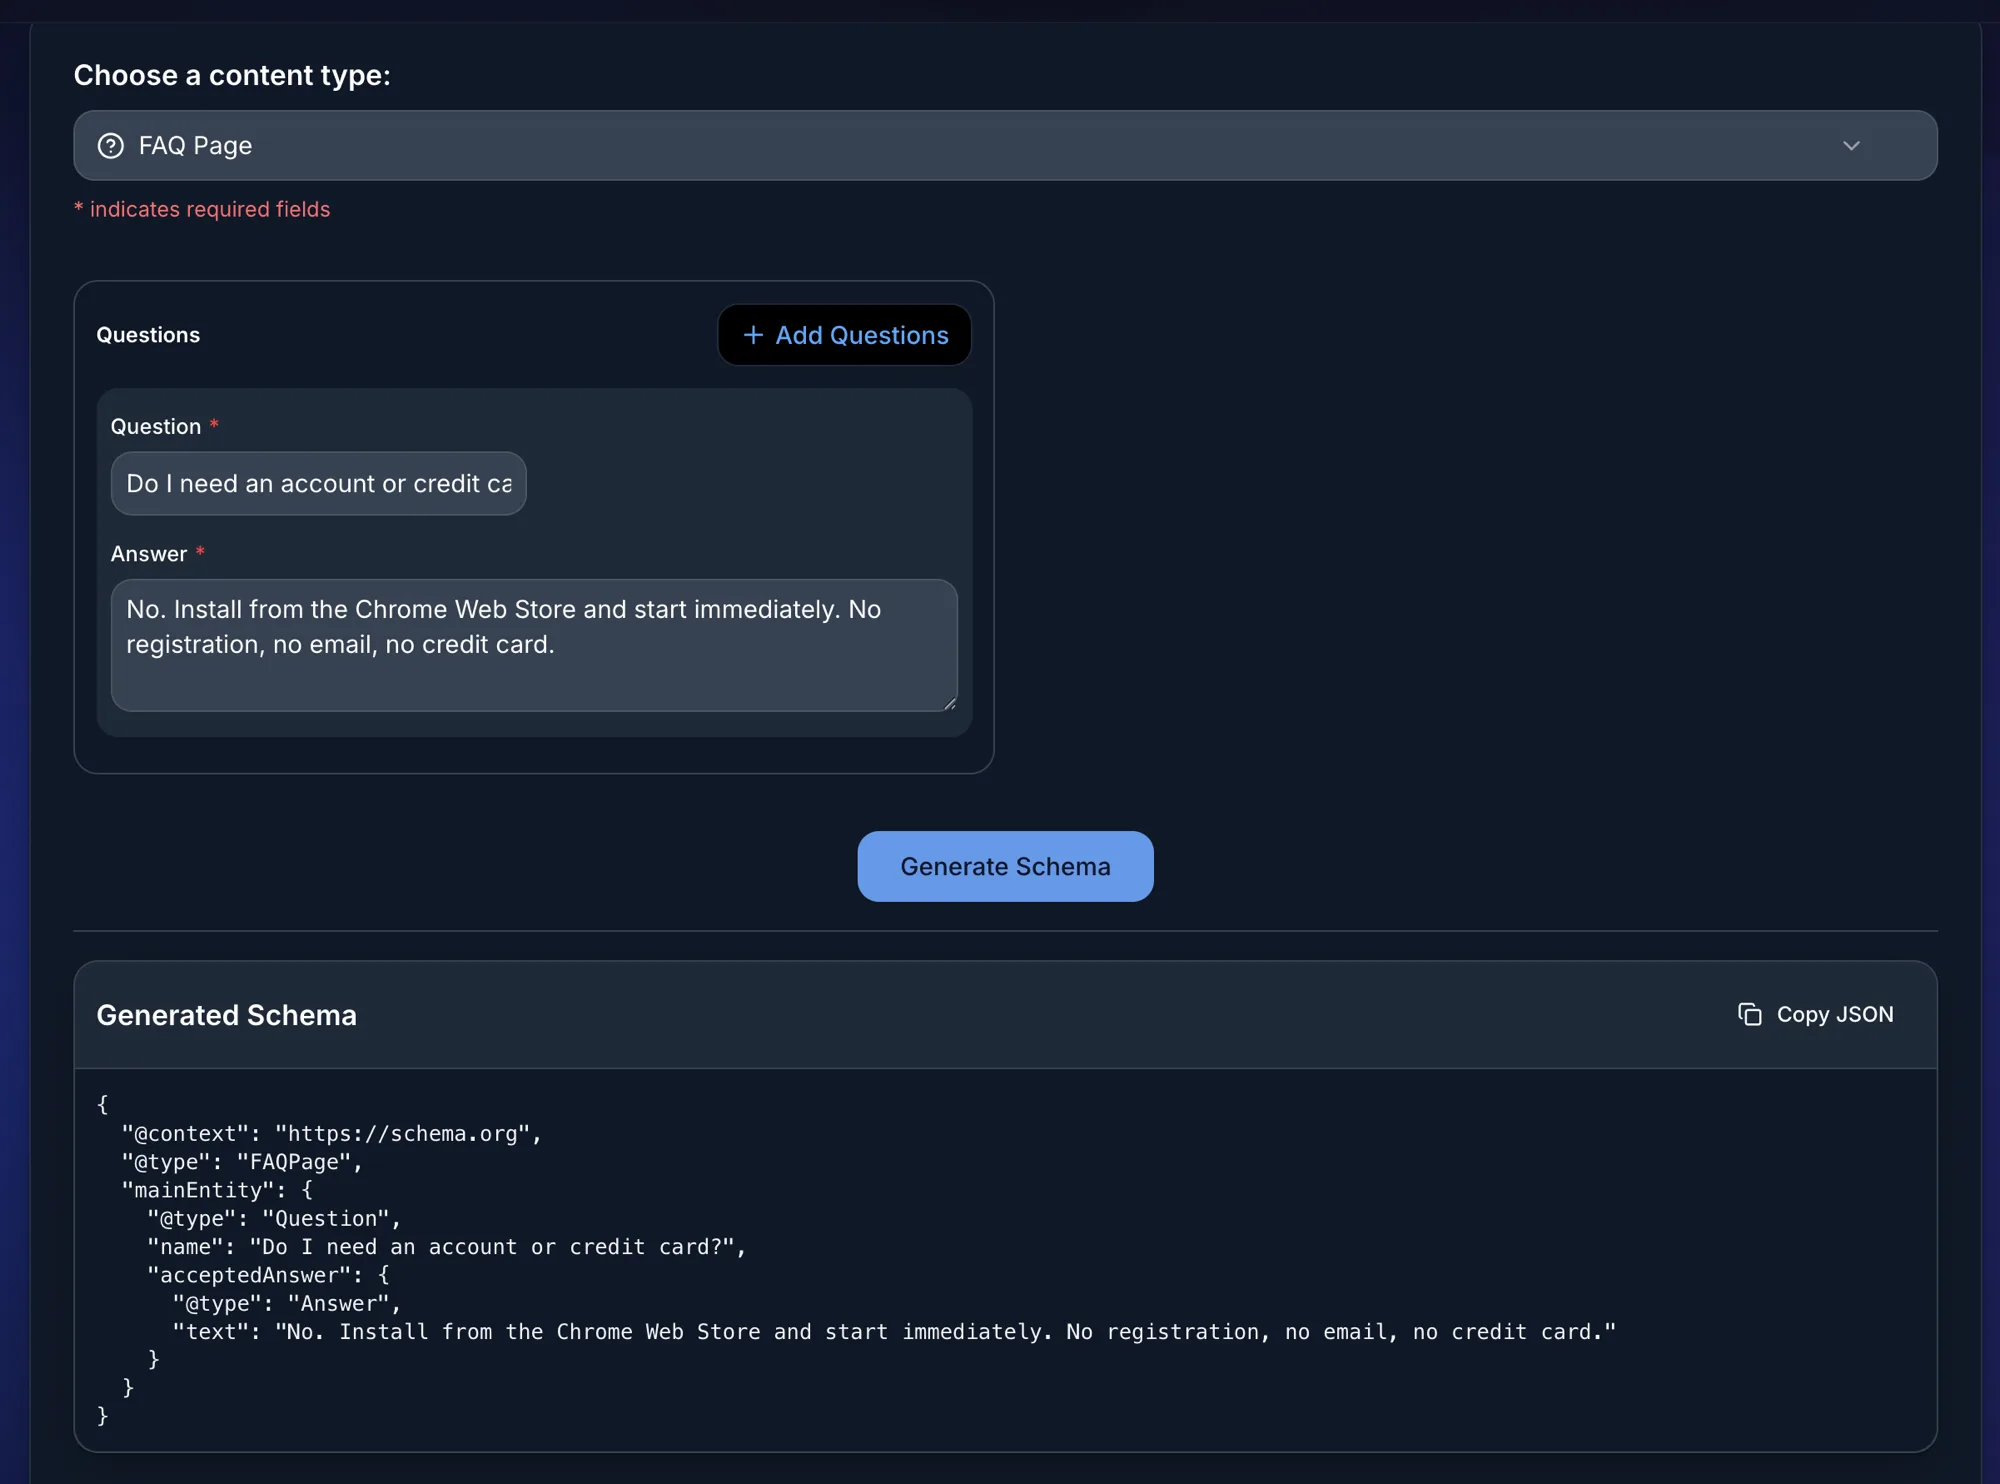The height and width of the screenshot is (1484, 2000).
Task: Click the "name" line in generated JSON
Action: (x=447, y=1247)
